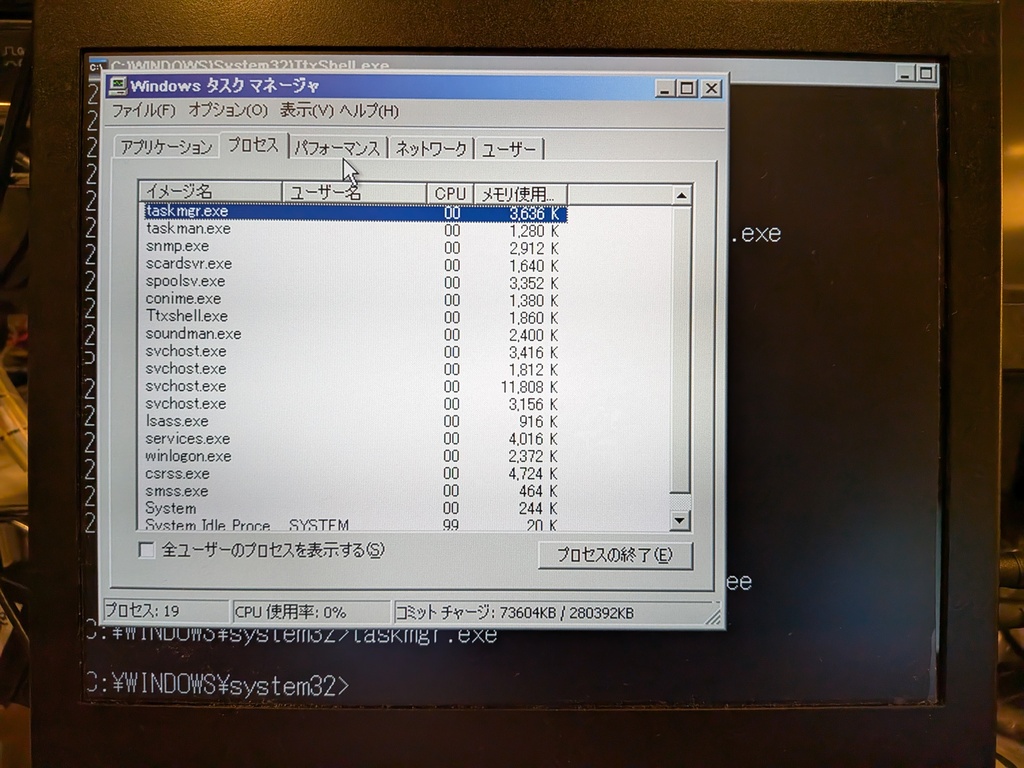Switch to the ネットワーク tab
The width and height of the screenshot is (1024, 768).
tap(431, 149)
